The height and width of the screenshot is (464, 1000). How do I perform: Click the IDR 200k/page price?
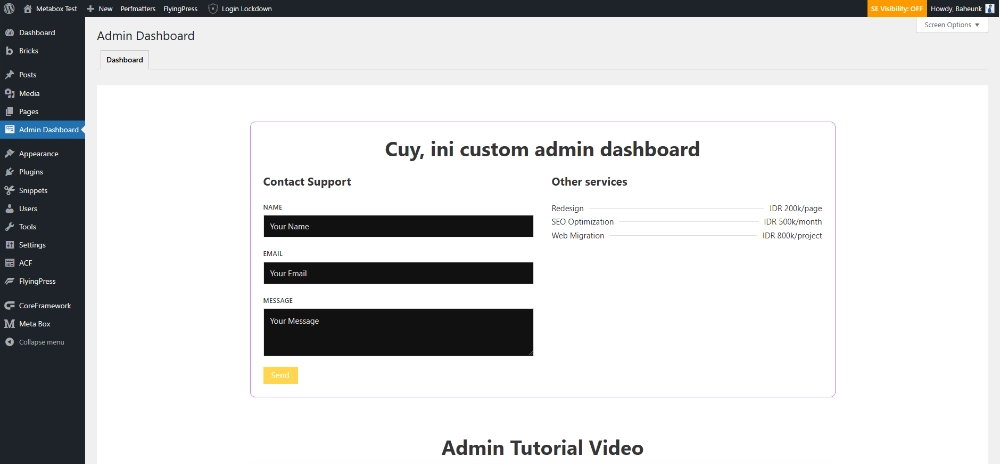pyautogui.click(x=796, y=208)
